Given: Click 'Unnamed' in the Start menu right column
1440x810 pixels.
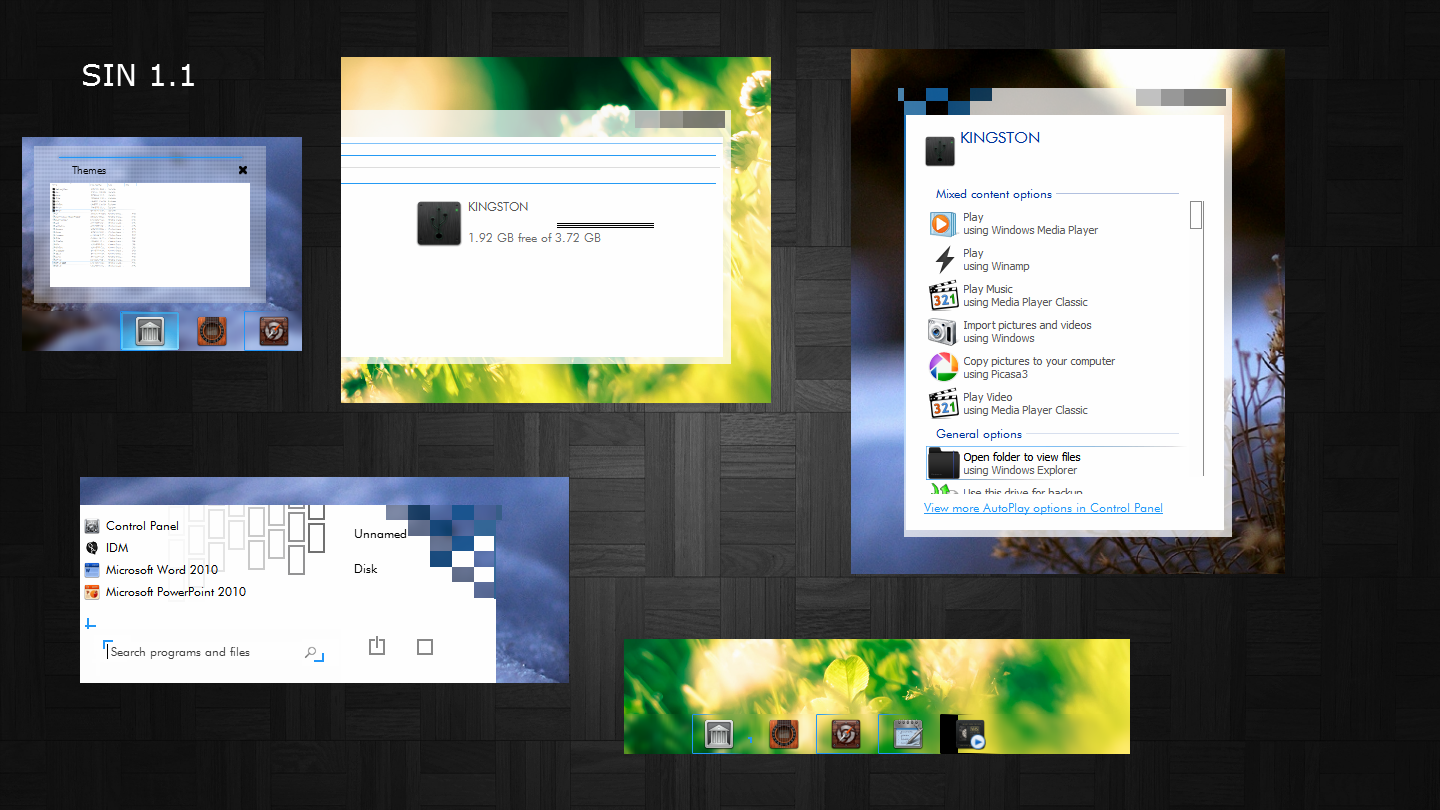Looking at the screenshot, I should coord(380,534).
